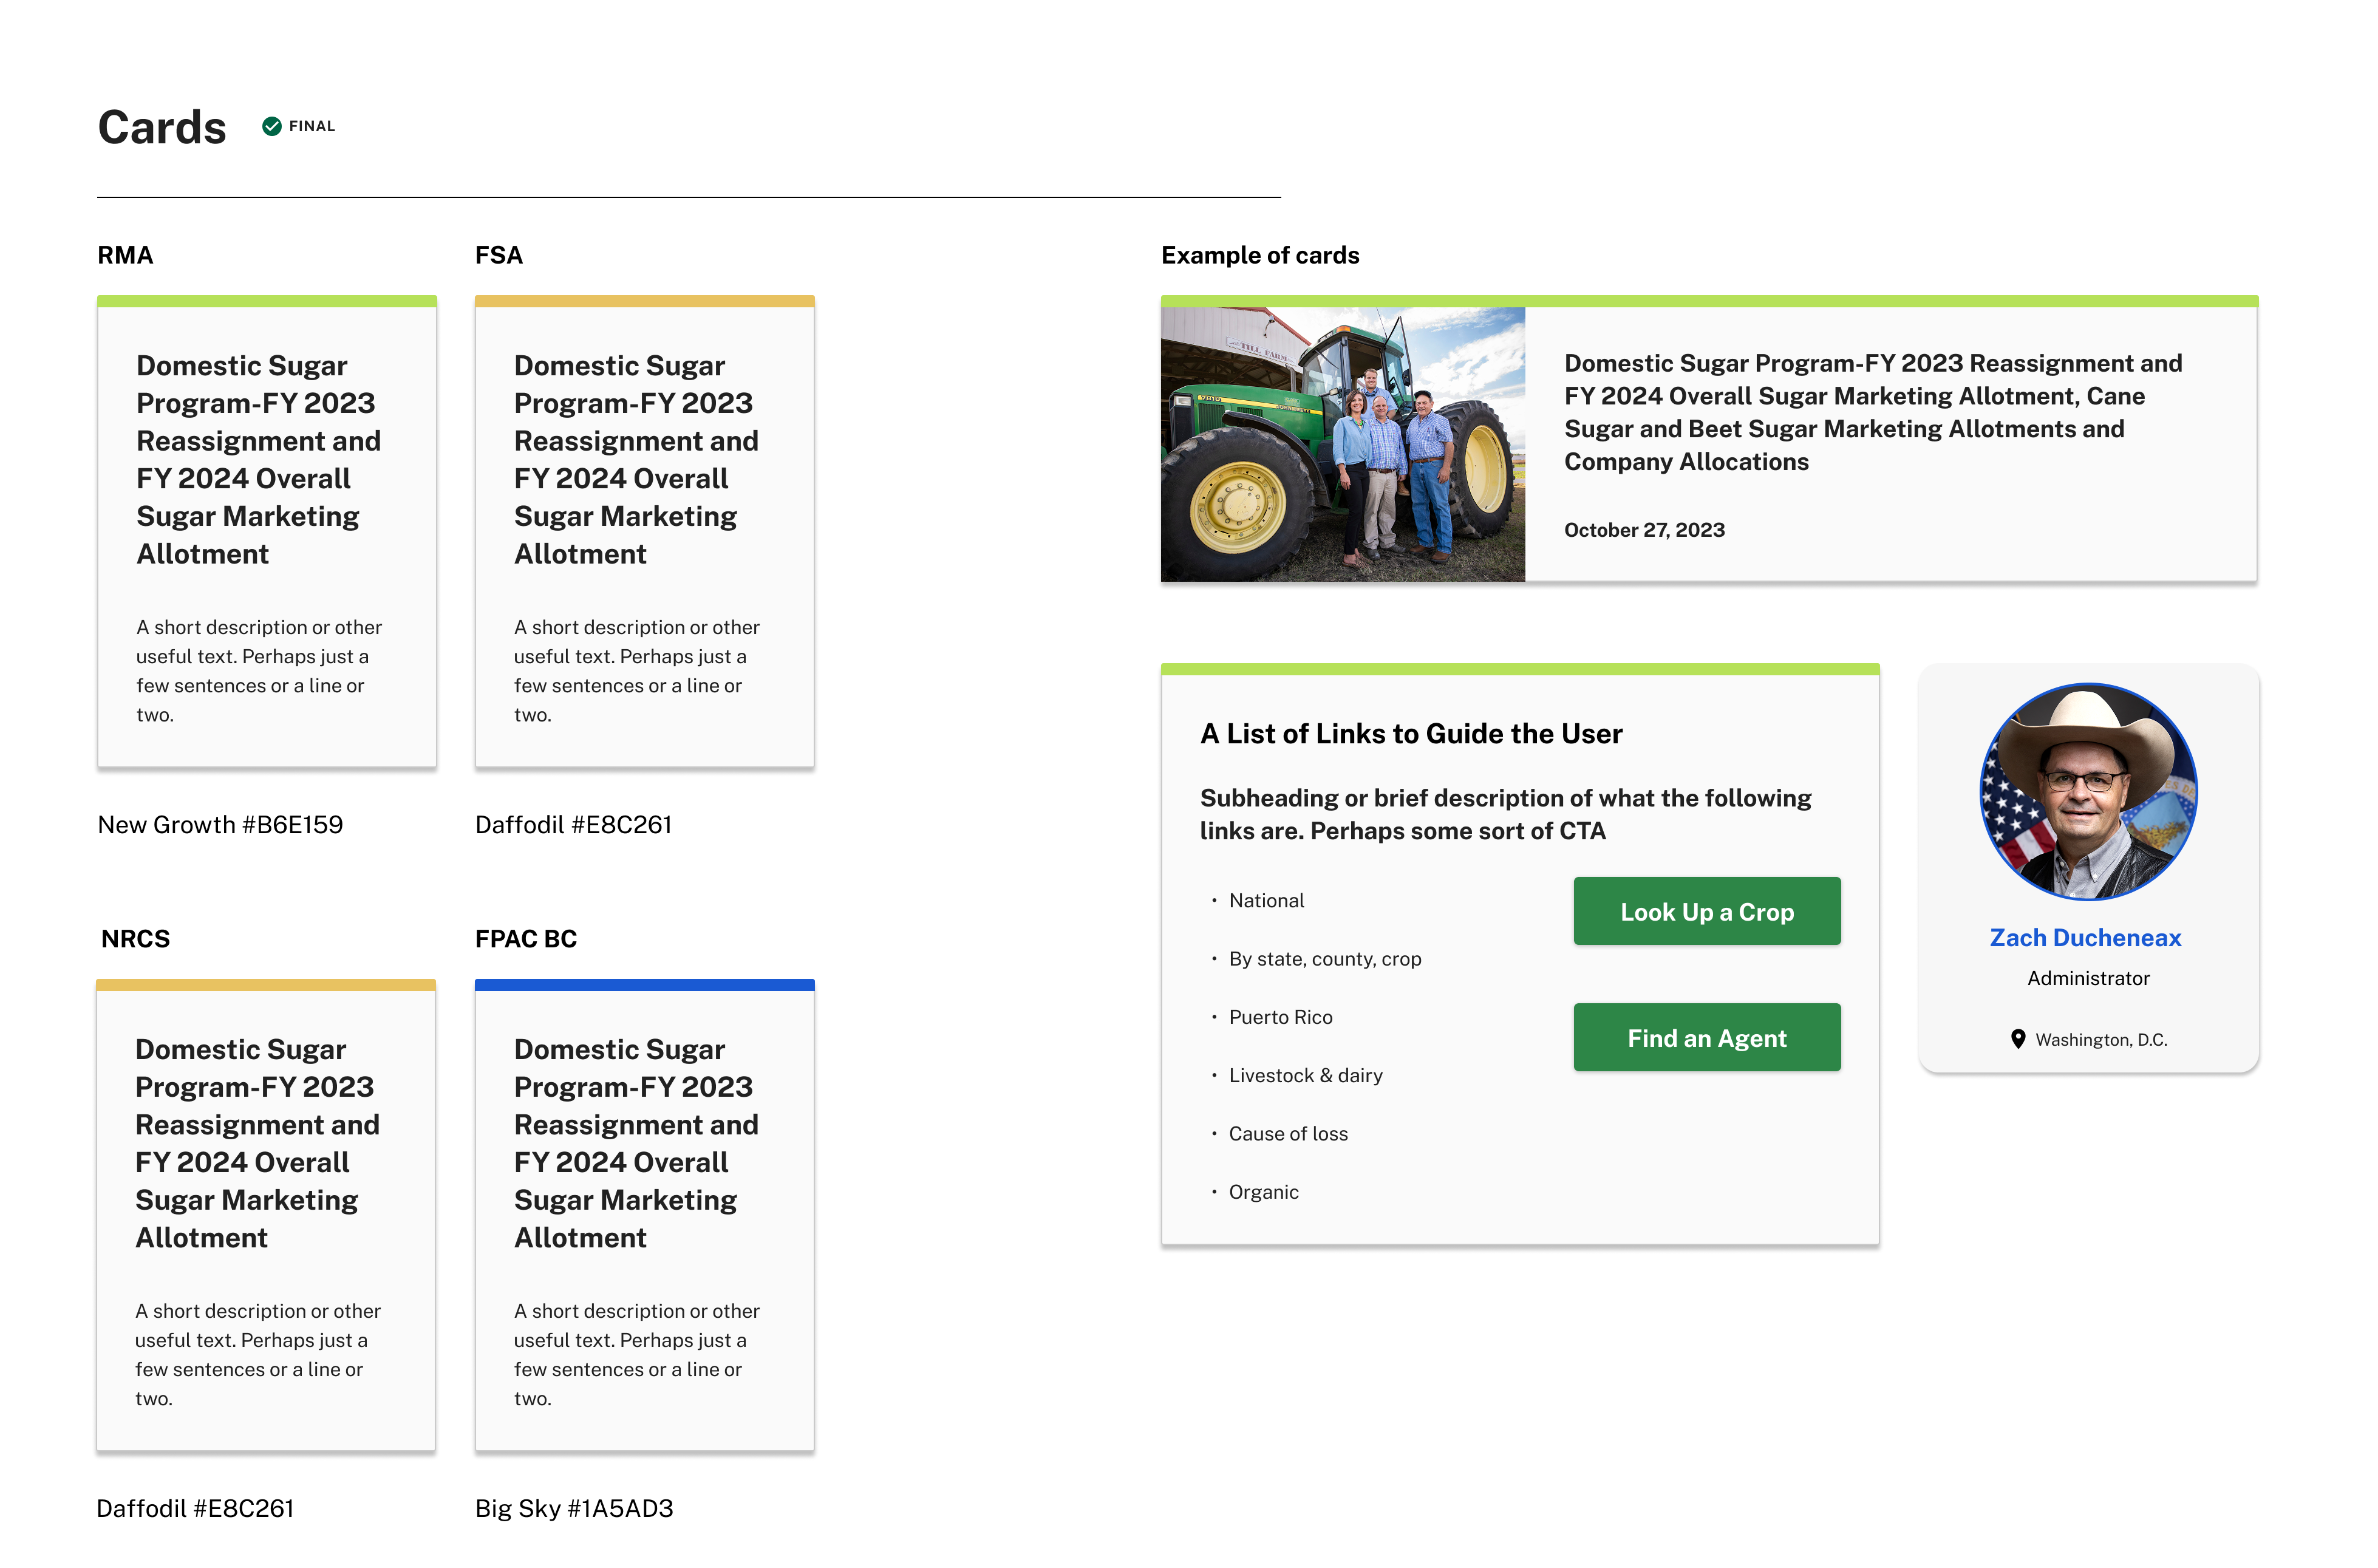Click the green FINAL checkmark icon

[x=271, y=126]
